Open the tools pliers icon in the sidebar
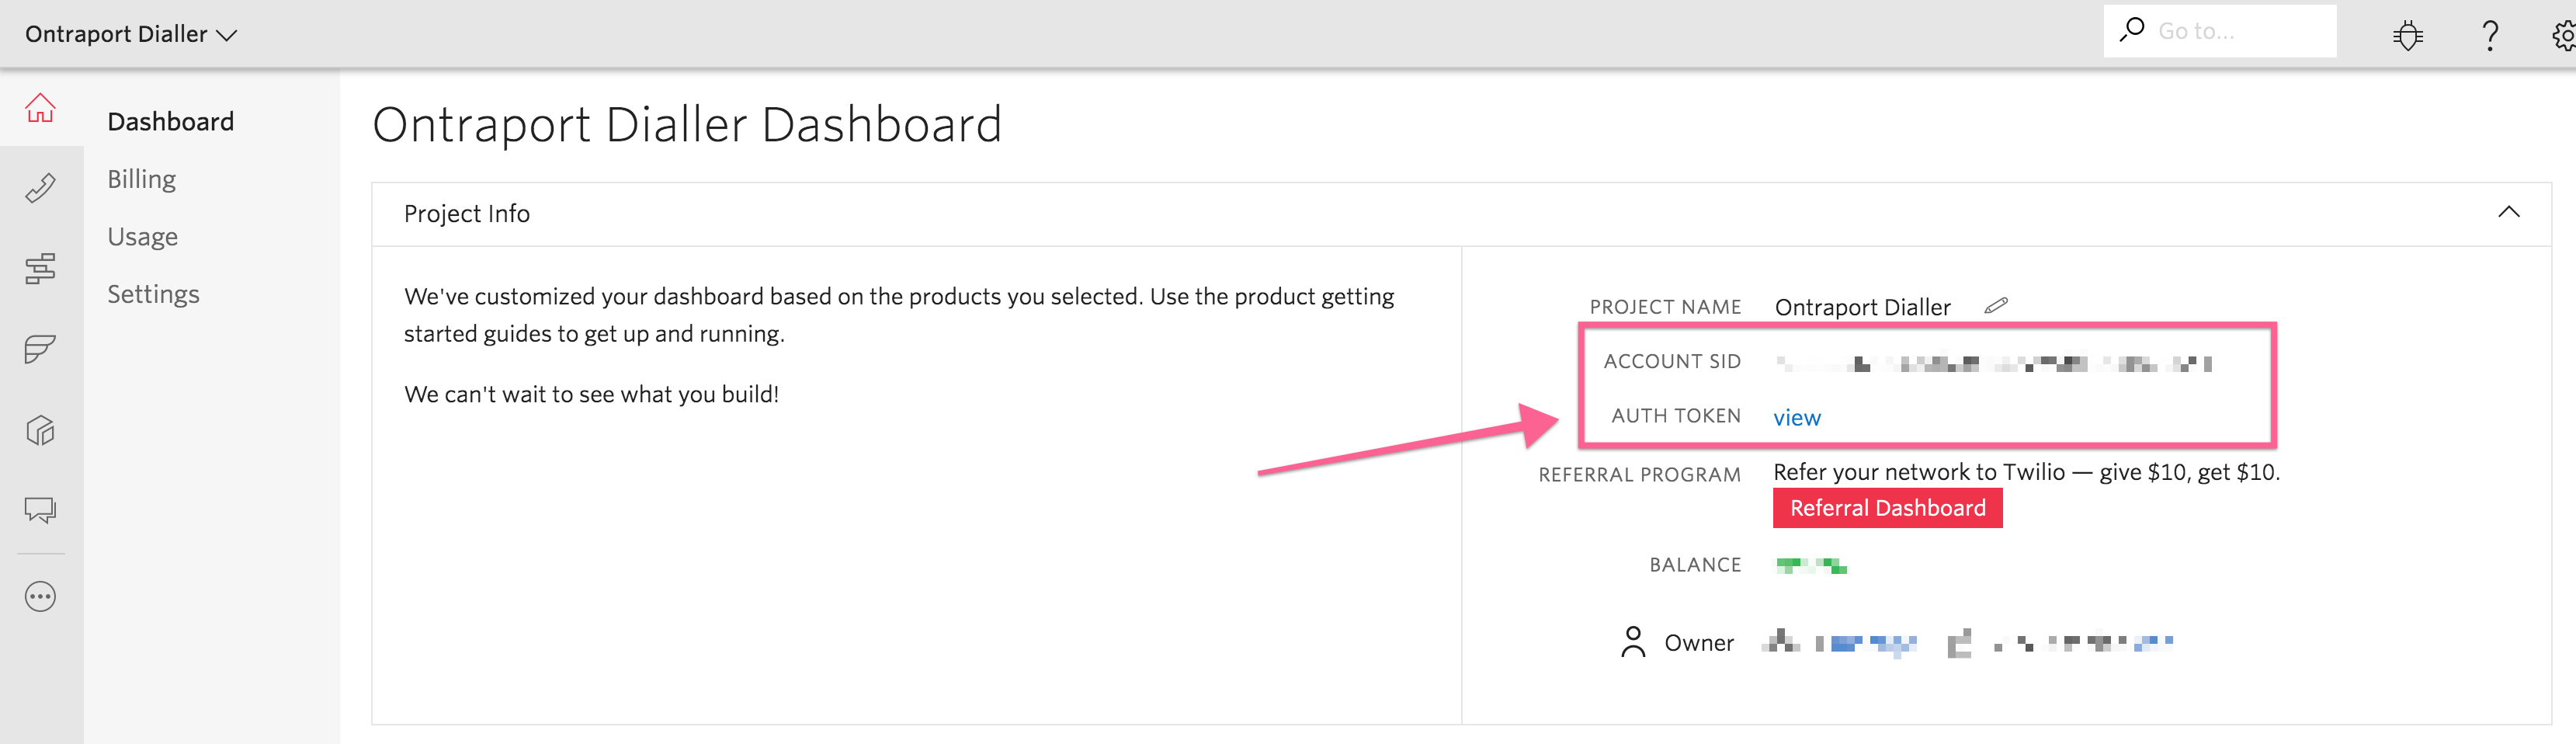The width and height of the screenshot is (2576, 744). click(x=41, y=187)
